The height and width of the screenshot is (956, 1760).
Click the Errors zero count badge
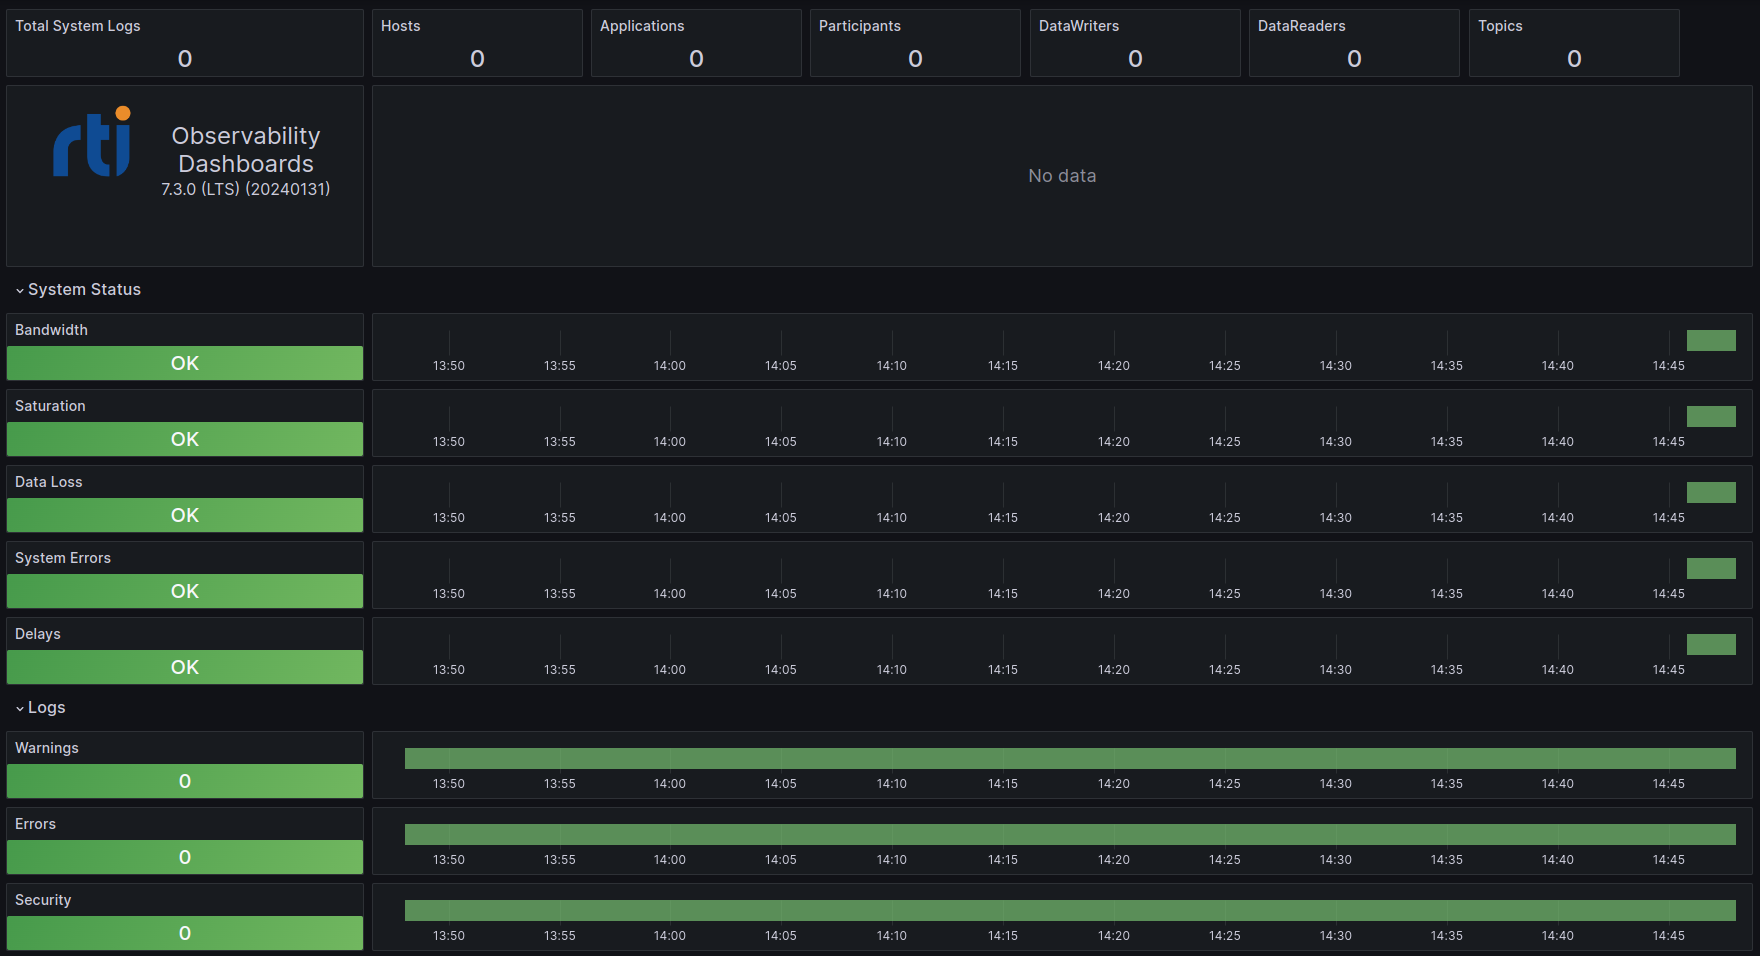click(x=184, y=857)
